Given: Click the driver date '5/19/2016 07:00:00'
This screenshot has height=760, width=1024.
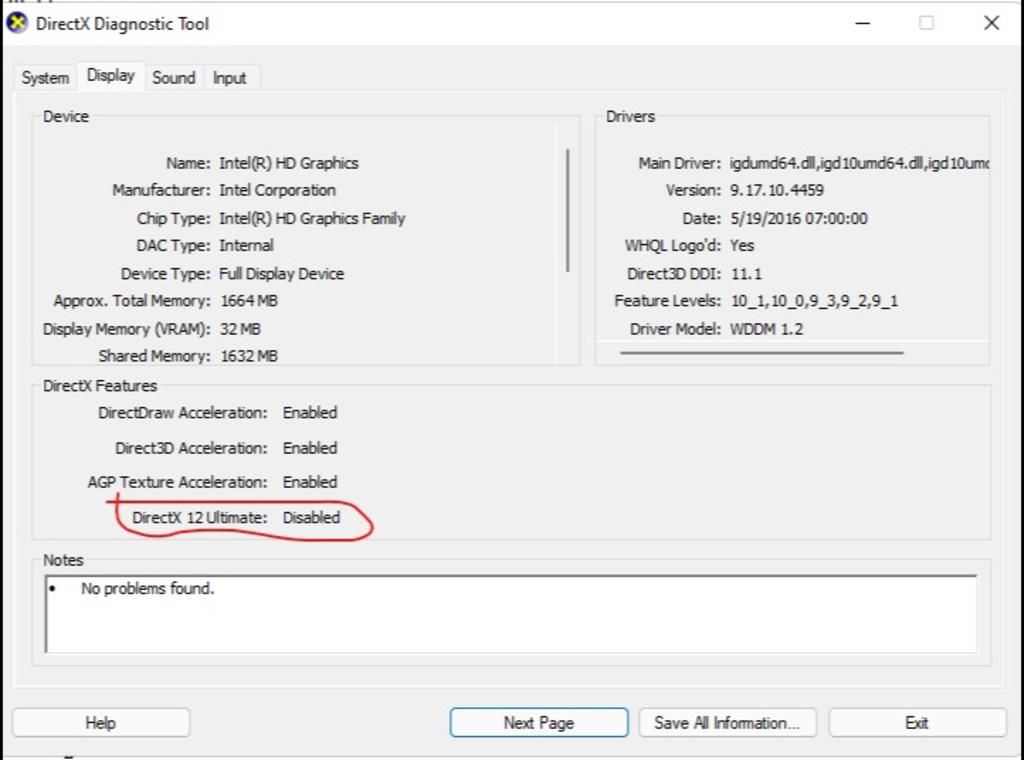Looking at the screenshot, I should [x=799, y=218].
